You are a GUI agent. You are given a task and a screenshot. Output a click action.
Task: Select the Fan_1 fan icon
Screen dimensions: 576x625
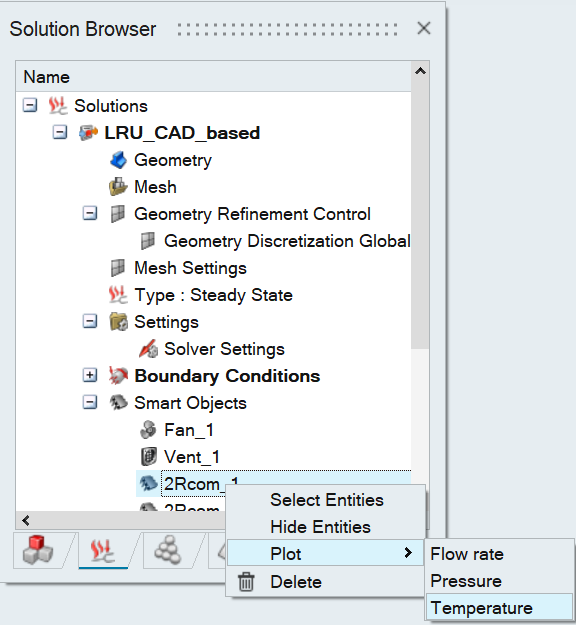[x=148, y=430]
